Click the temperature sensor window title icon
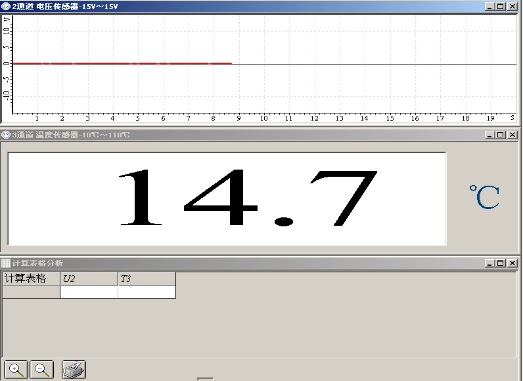 click(x=6, y=135)
